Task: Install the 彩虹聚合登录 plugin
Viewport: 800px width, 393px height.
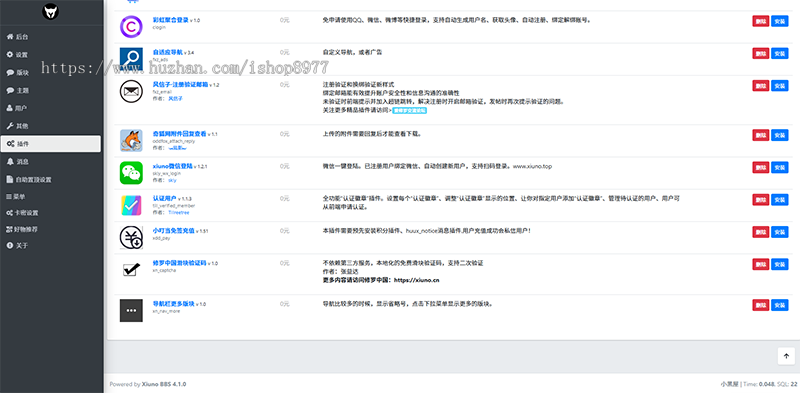Action: 780,21
